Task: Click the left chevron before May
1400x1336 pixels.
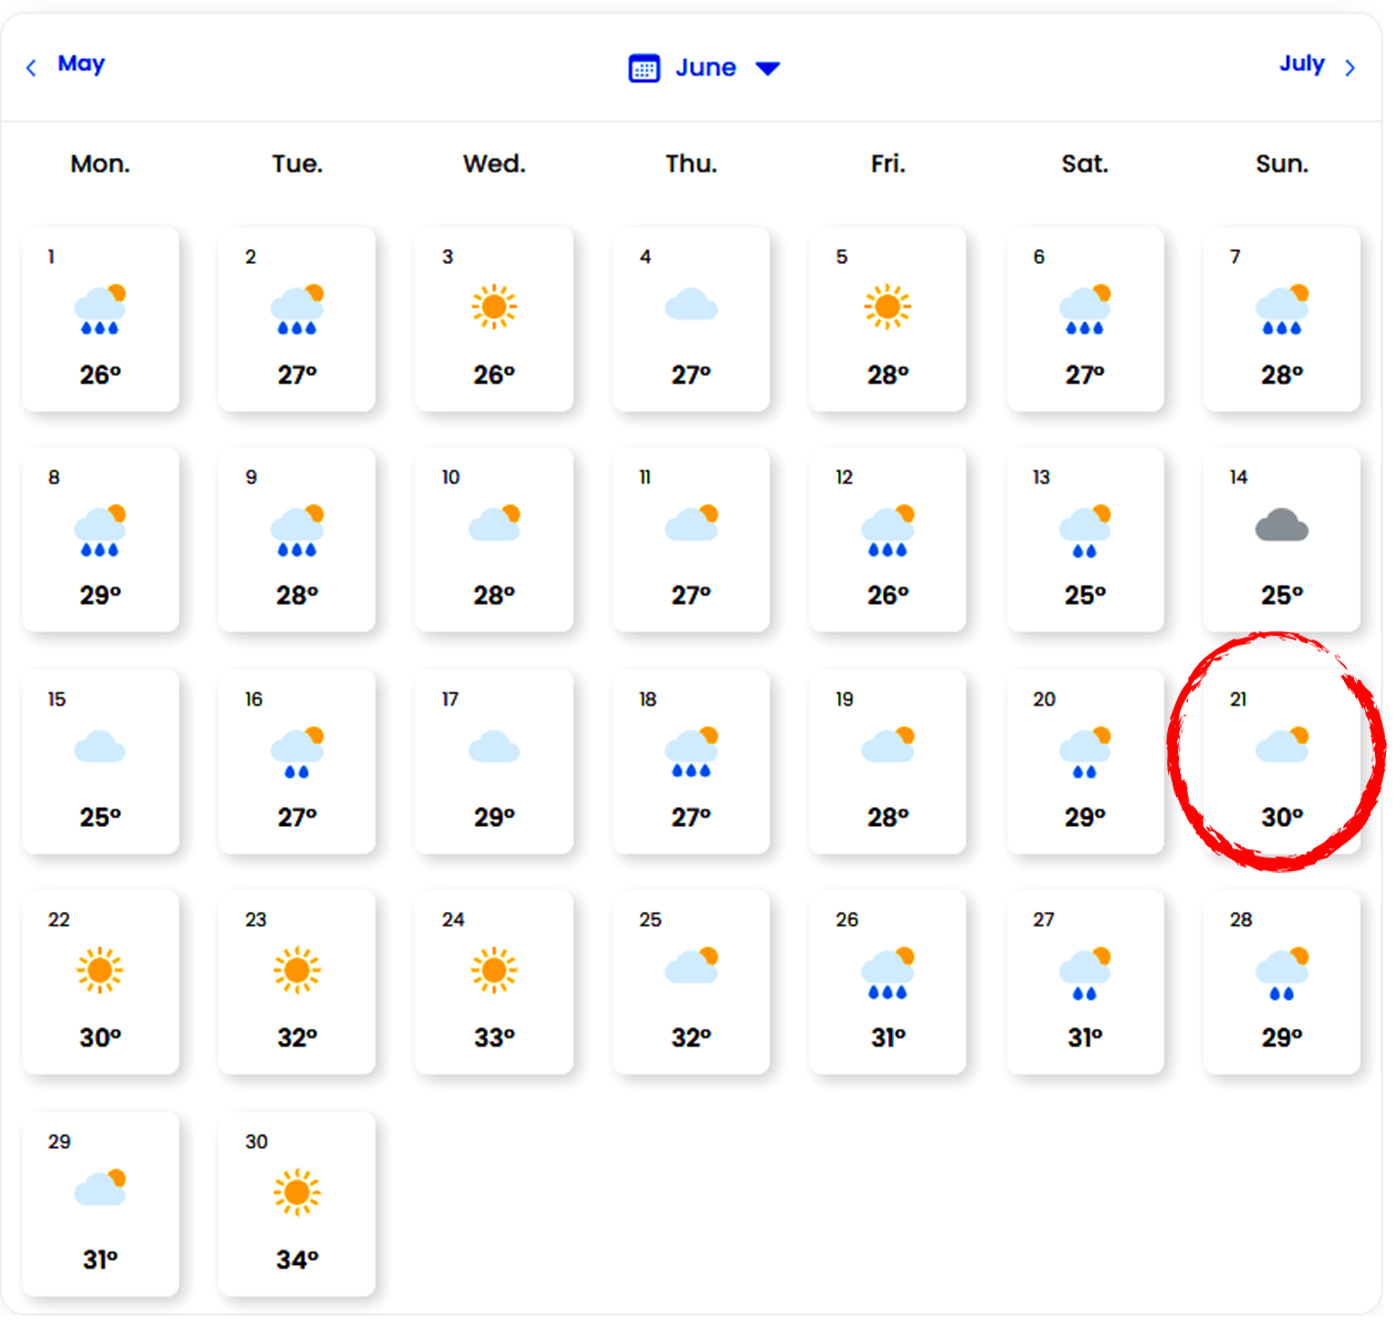Action: (x=31, y=68)
